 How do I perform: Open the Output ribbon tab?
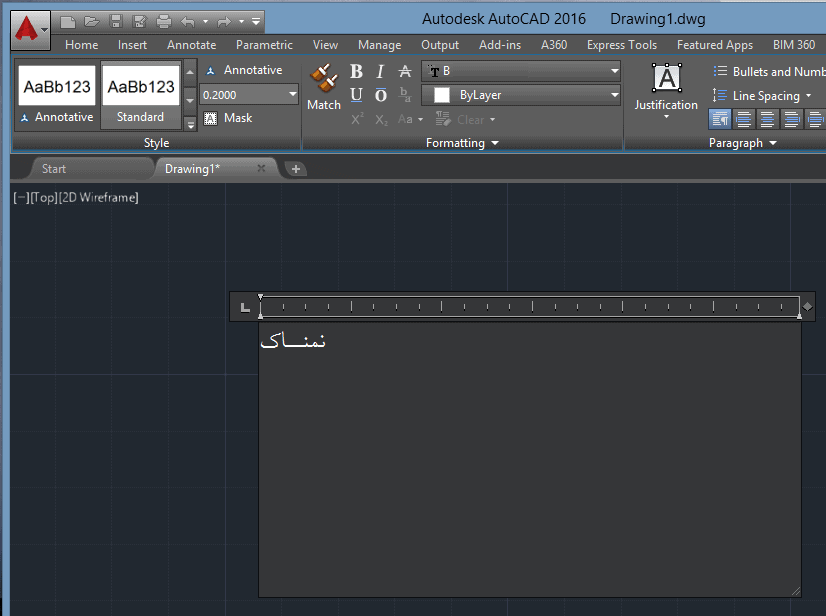click(x=440, y=45)
